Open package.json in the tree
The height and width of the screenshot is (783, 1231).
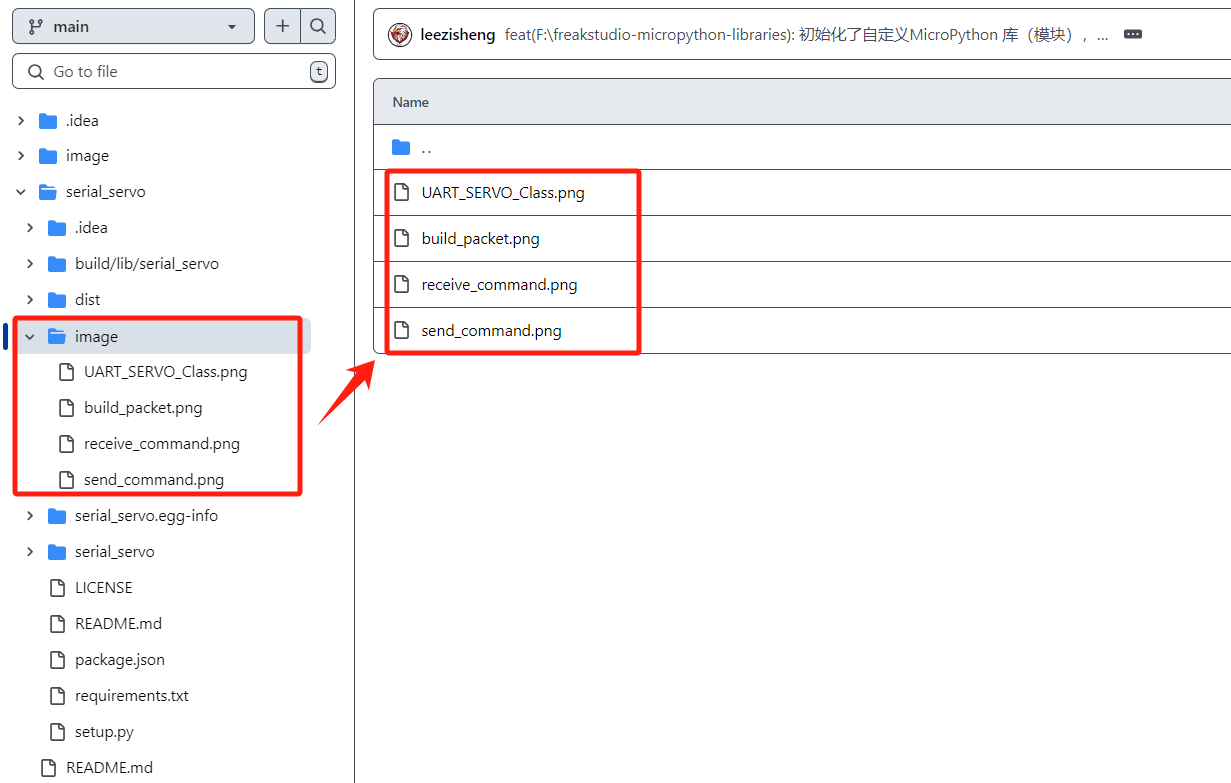point(120,660)
